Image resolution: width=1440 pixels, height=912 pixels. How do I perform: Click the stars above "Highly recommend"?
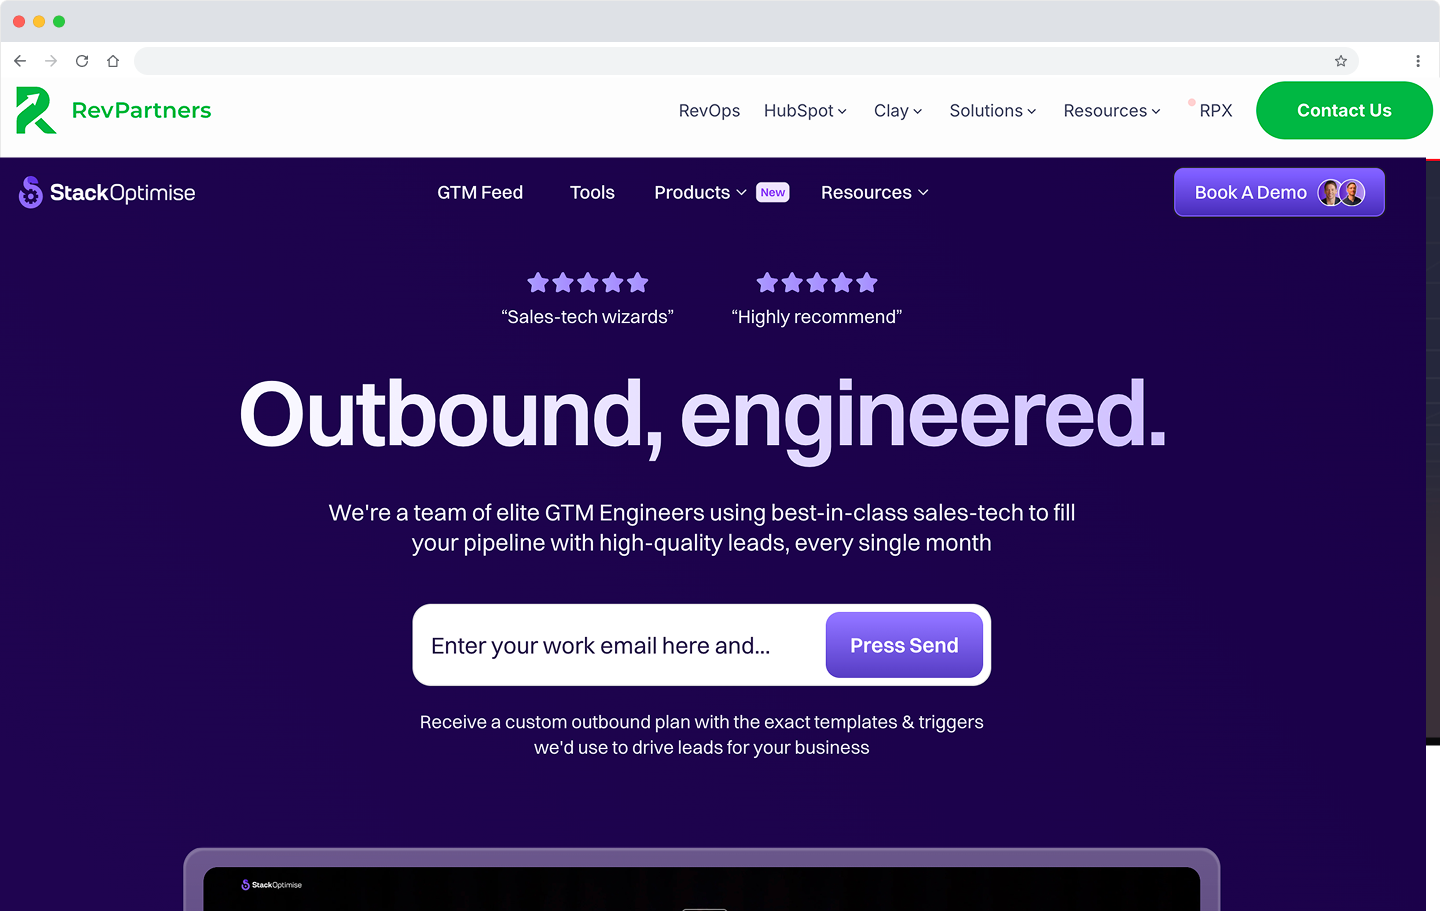click(817, 283)
